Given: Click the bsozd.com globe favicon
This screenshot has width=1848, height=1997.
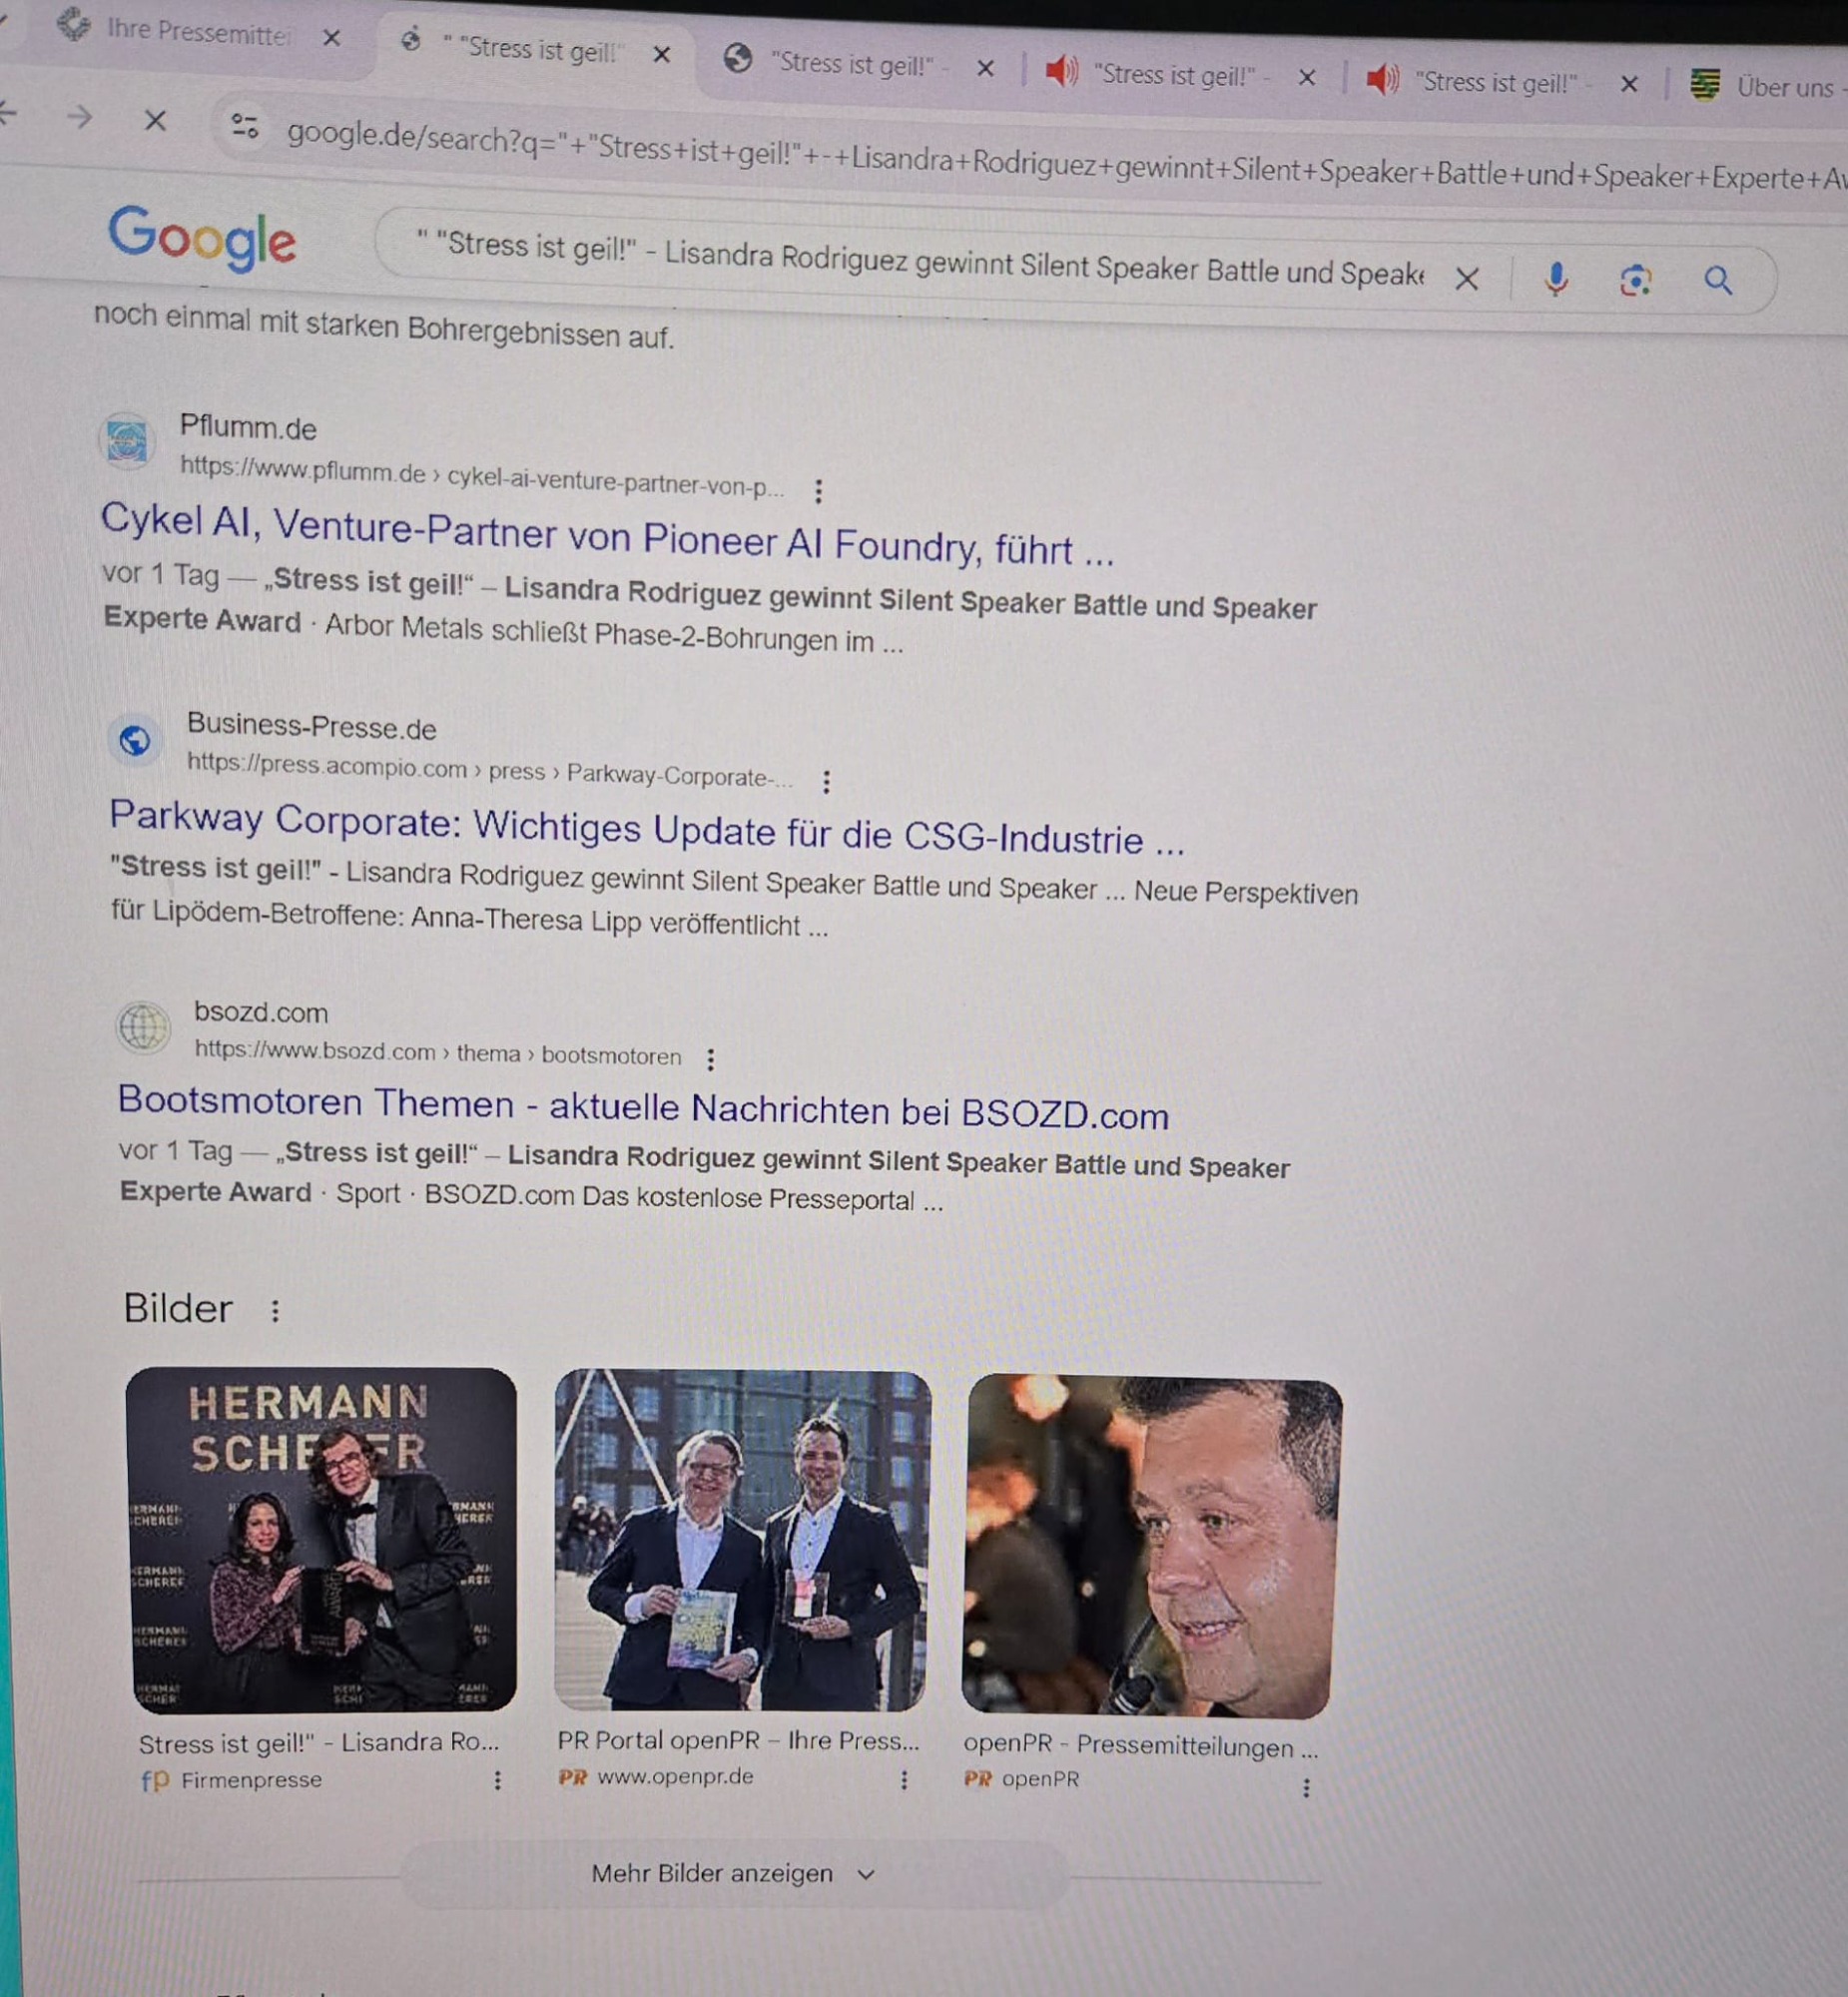Looking at the screenshot, I should 143,1026.
